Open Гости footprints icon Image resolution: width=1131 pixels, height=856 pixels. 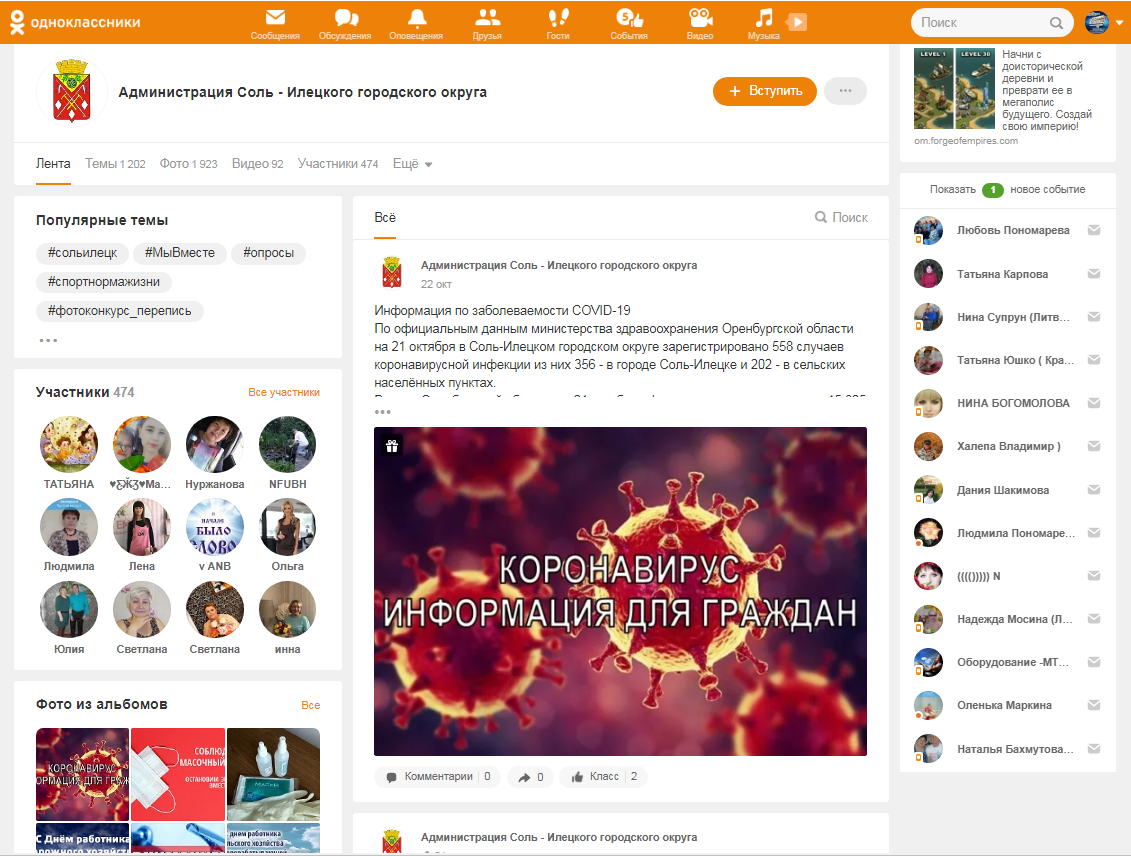tap(558, 18)
